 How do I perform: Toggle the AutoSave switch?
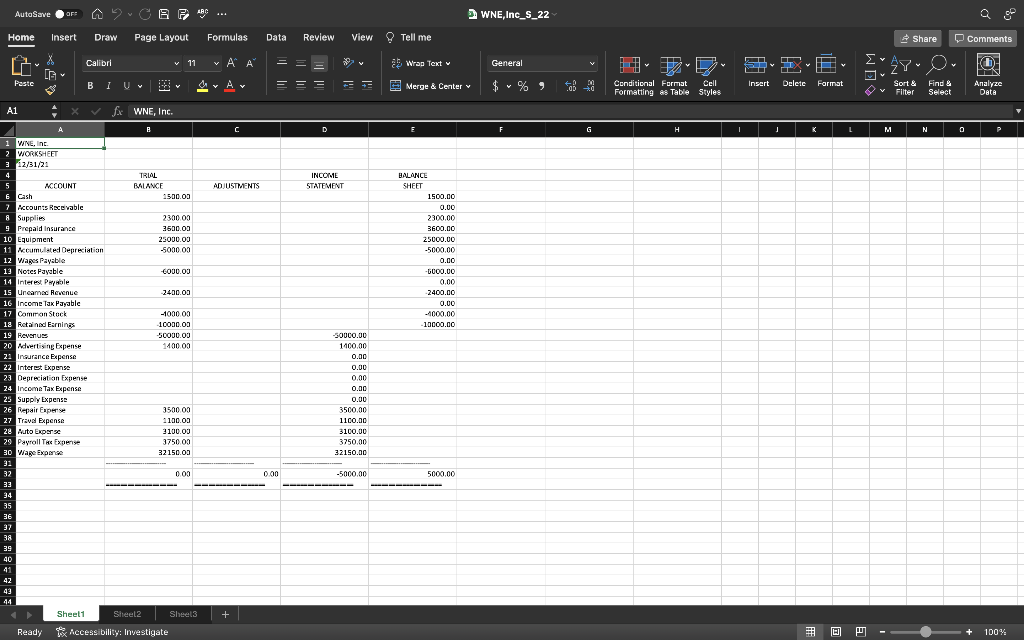(x=68, y=14)
